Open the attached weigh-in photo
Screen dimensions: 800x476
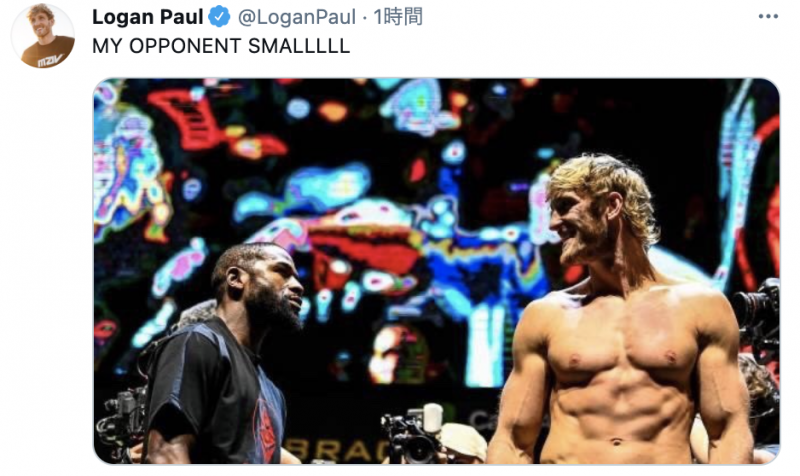[x=436, y=271]
